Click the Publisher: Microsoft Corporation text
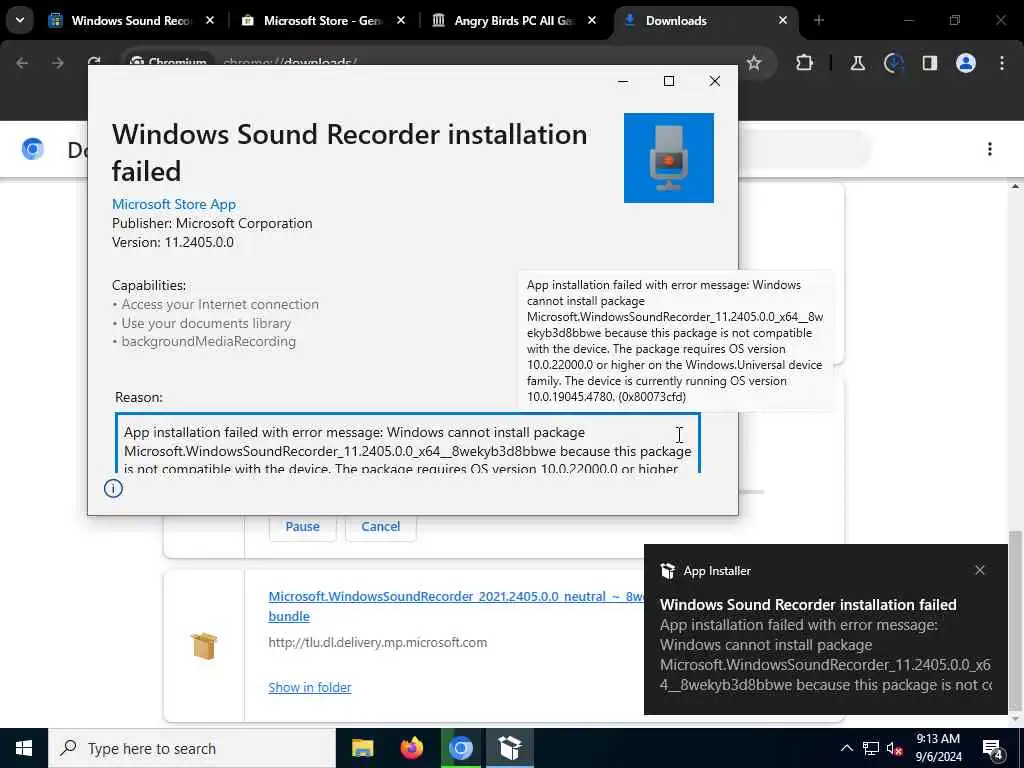The height and width of the screenshot is (768, 1024). (212, 223)
